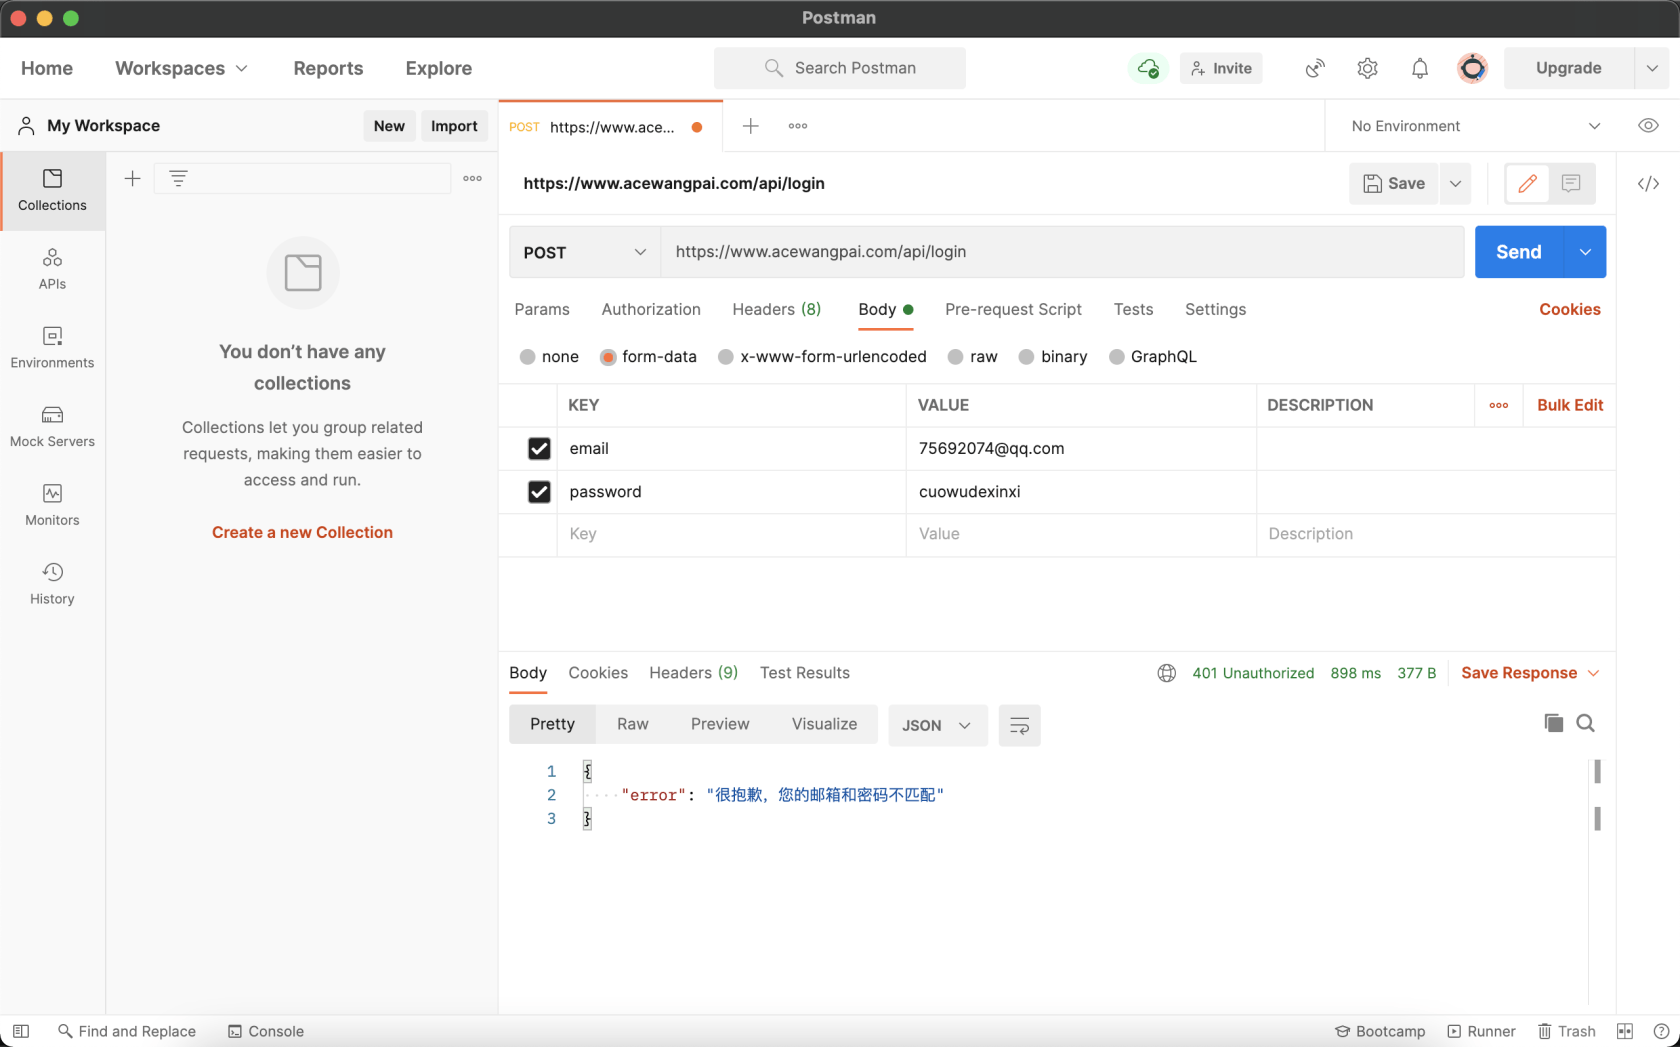Select the GraphQL body type
Viewport: 1680px width, 1047px height.
coord(1116,357)
